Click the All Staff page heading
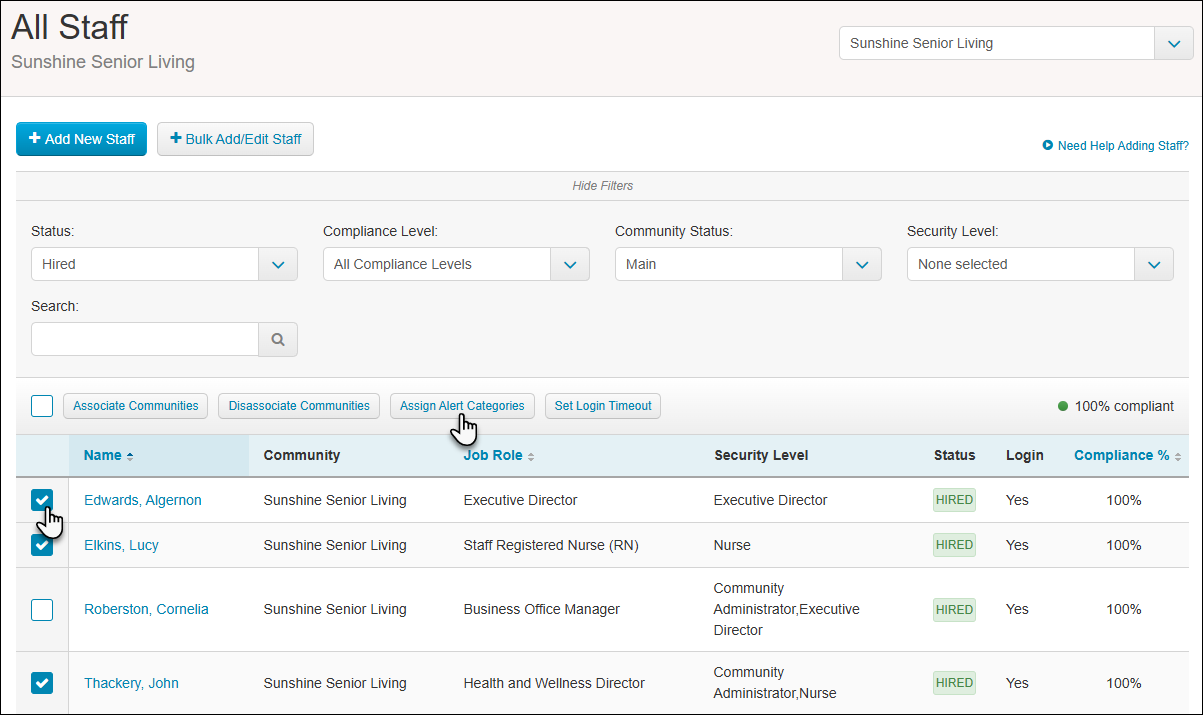Image resolution: width=1203 pixels, height=715 pixels. (69, 26)
